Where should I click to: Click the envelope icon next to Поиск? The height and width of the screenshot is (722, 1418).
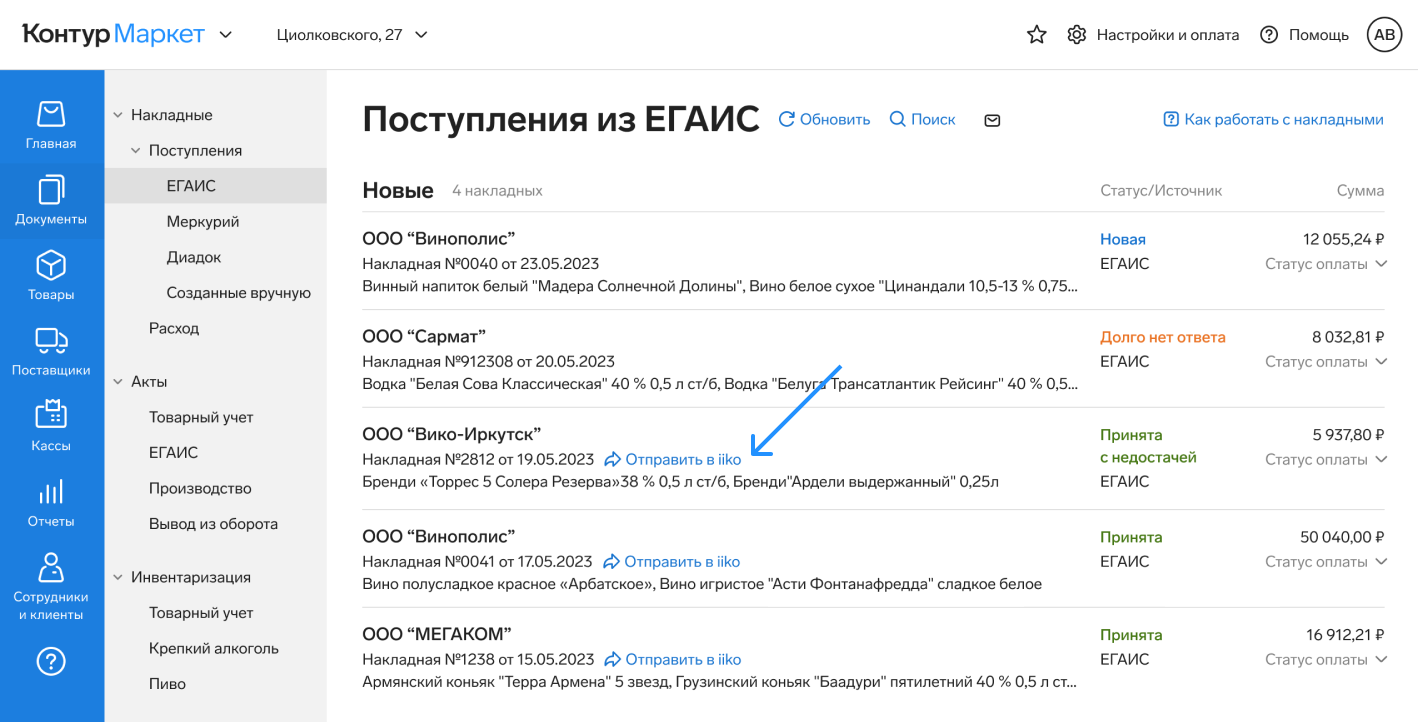992,120
